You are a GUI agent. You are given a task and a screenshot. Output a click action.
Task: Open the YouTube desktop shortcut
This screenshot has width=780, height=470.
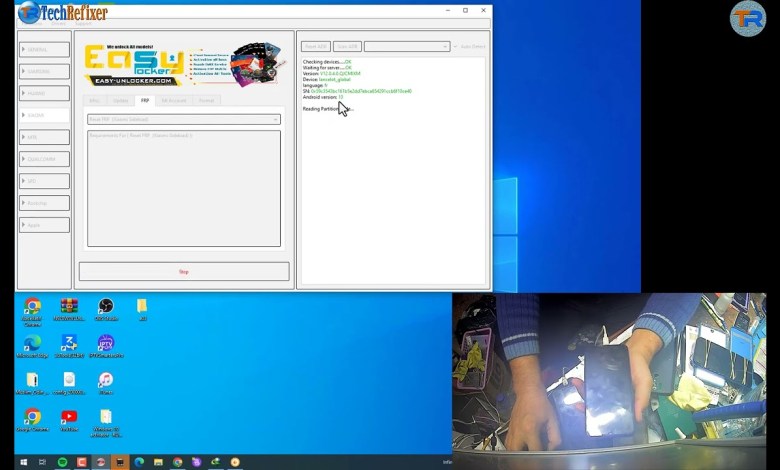pyautogui.click(x=69, y=418)
